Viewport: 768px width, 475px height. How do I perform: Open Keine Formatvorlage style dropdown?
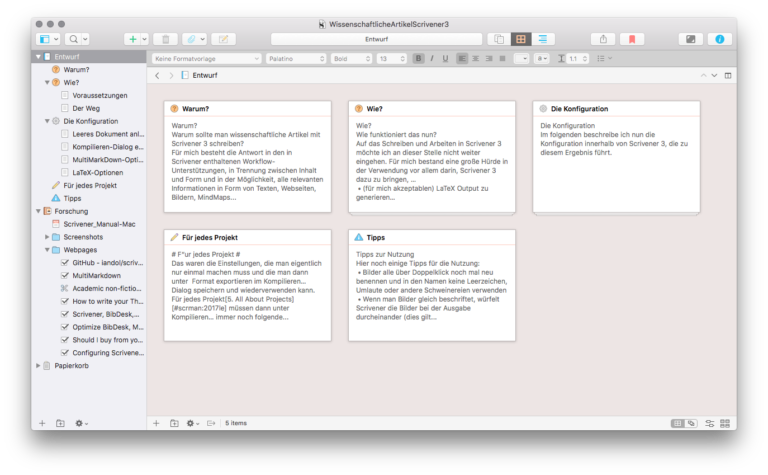206,59
